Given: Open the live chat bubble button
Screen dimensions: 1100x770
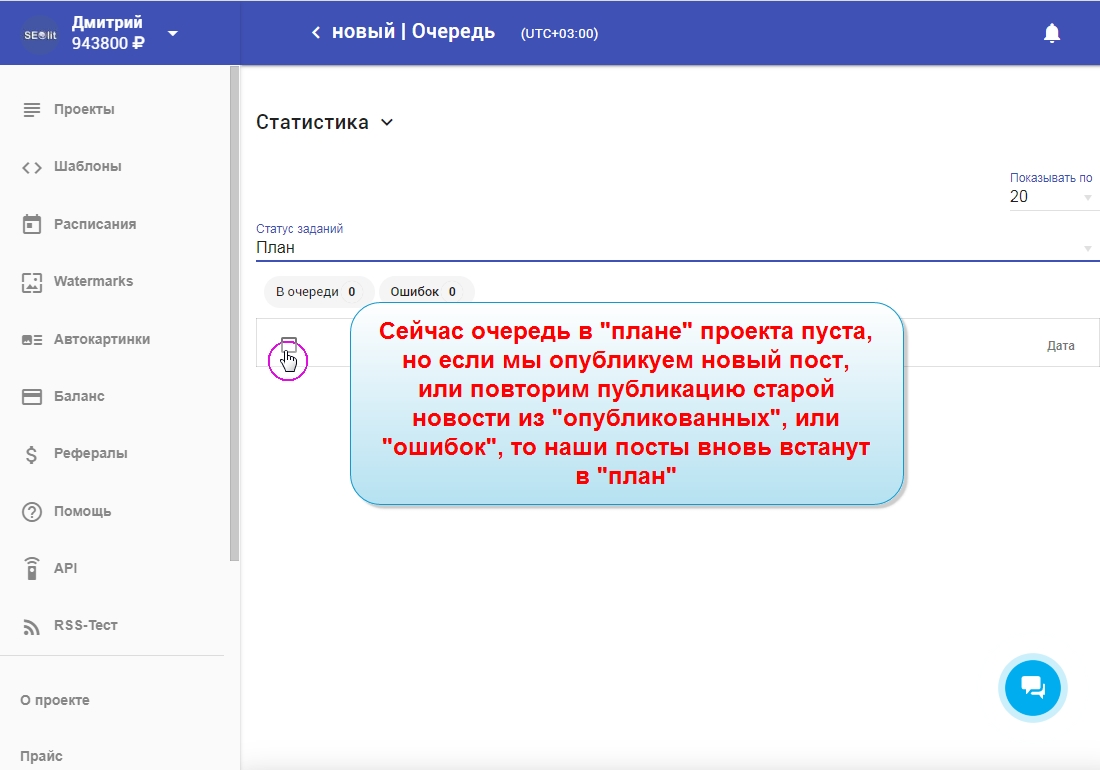Looking at the screenshot, I should coord(1033,687).
